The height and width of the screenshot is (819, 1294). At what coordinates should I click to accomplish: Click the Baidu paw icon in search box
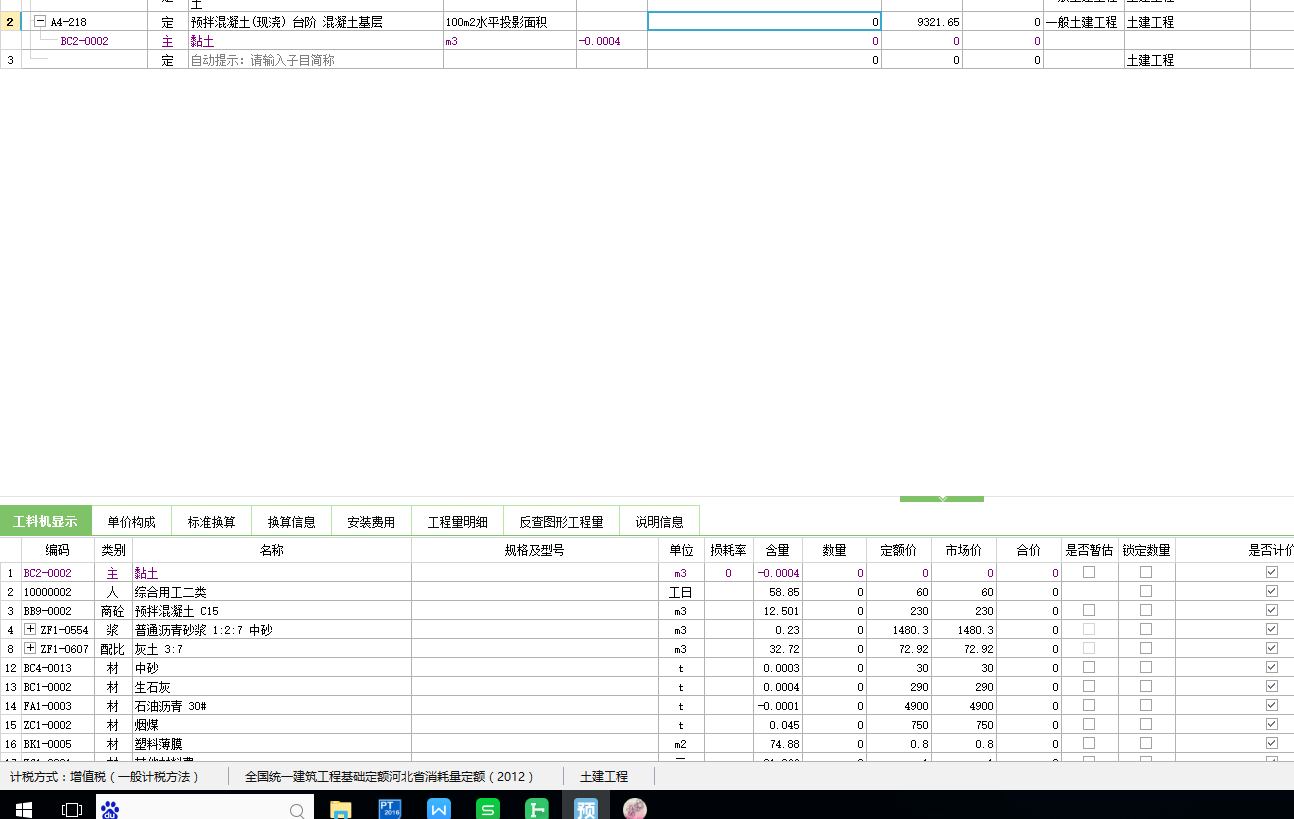point(110,809)
